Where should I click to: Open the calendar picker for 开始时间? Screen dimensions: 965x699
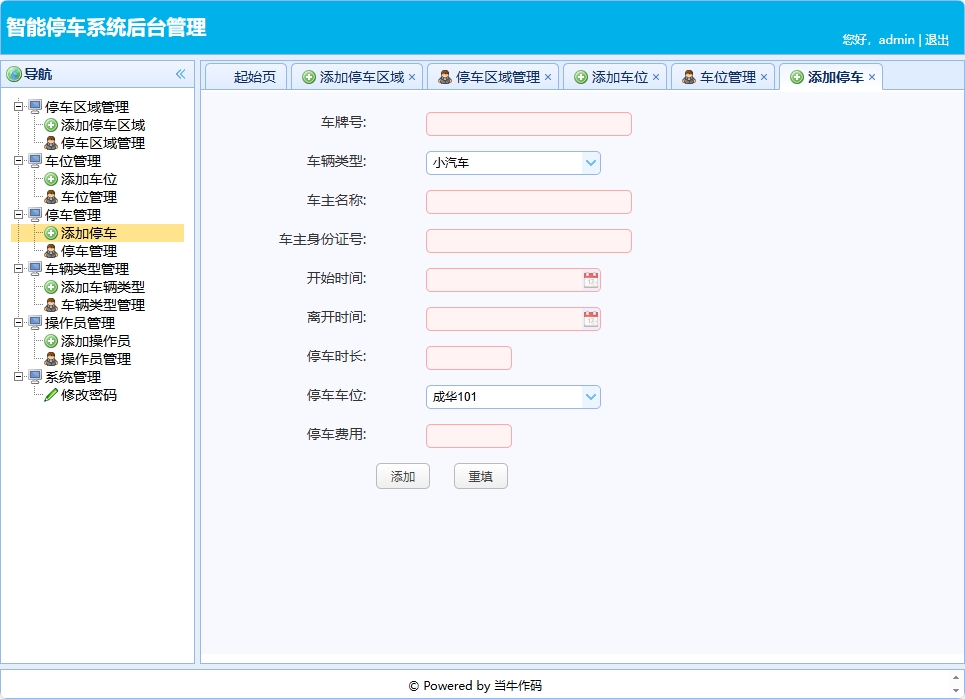[590, 280]
